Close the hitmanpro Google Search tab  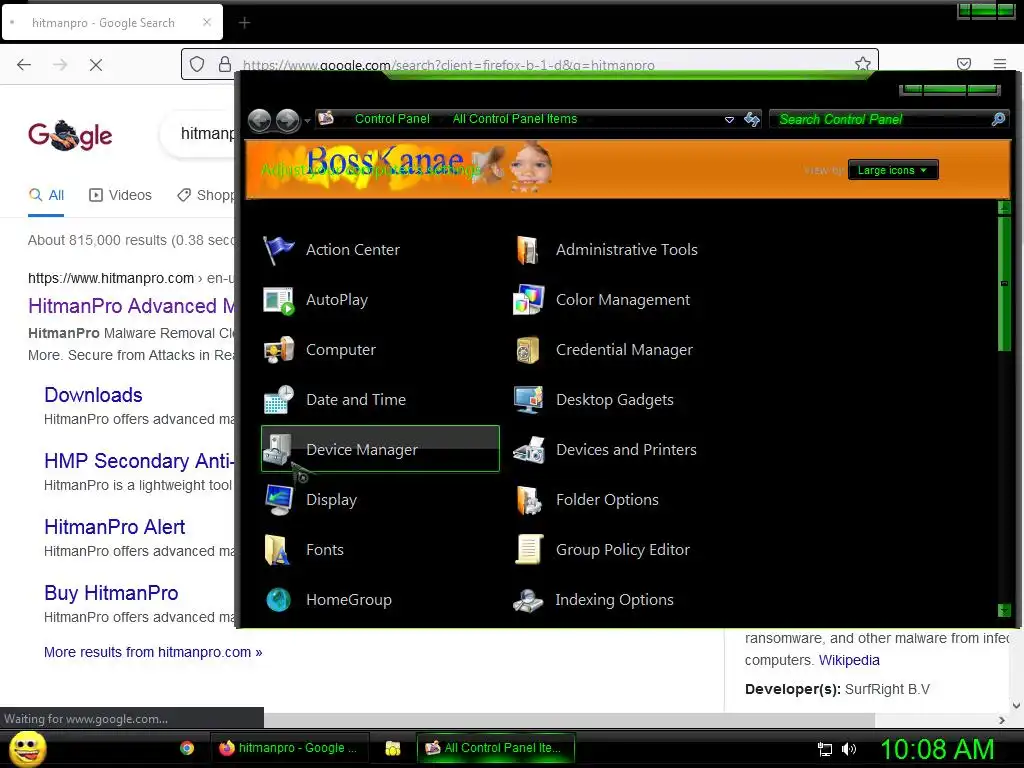(x=206, y=22)
